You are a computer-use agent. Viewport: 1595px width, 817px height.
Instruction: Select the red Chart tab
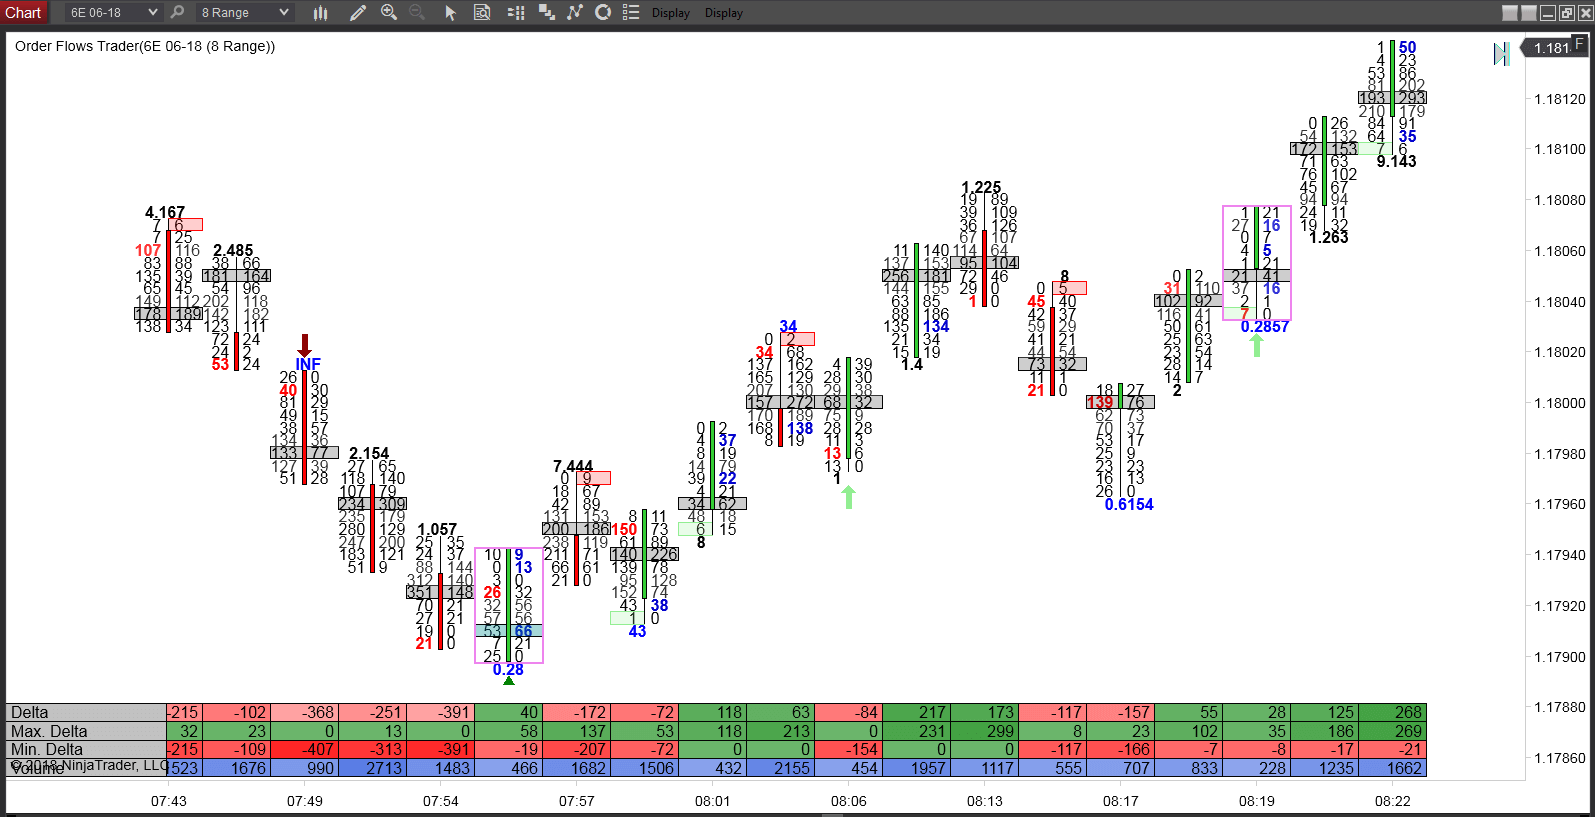[x=24, y=12]
